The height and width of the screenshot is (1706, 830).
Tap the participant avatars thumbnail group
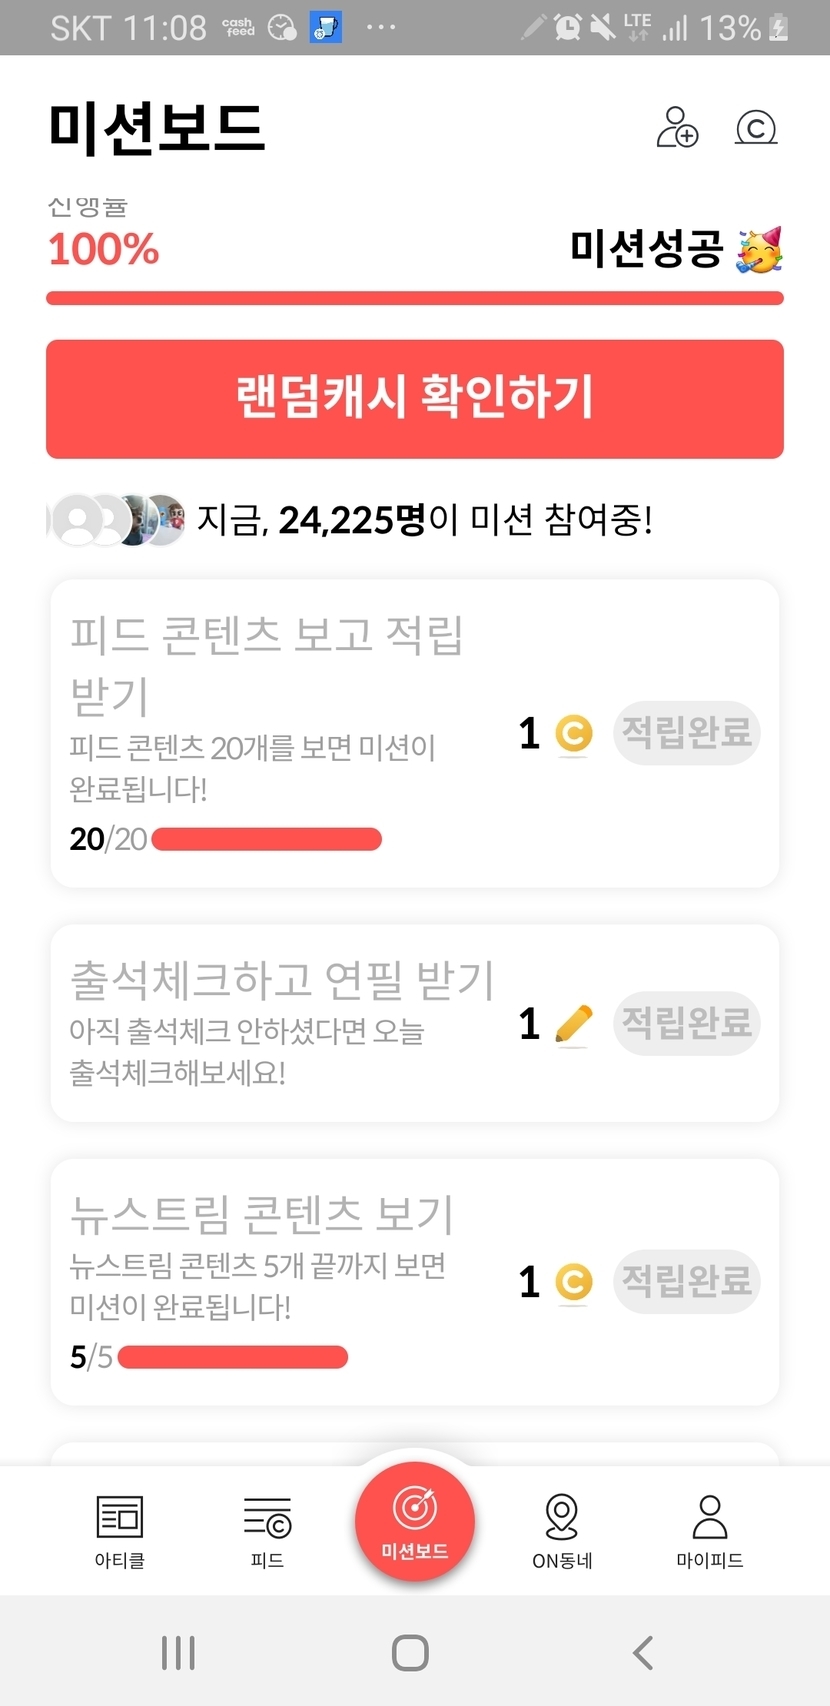tap(118, 520)
